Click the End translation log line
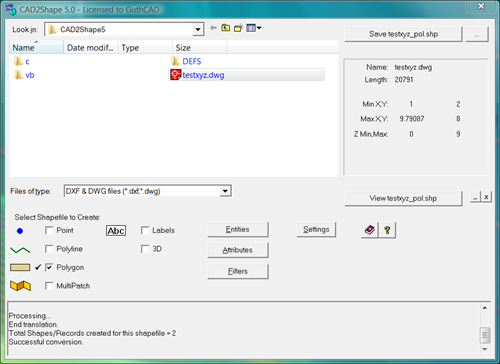The width and height of the screenshot is (500, 364). [x=33, y=324]
